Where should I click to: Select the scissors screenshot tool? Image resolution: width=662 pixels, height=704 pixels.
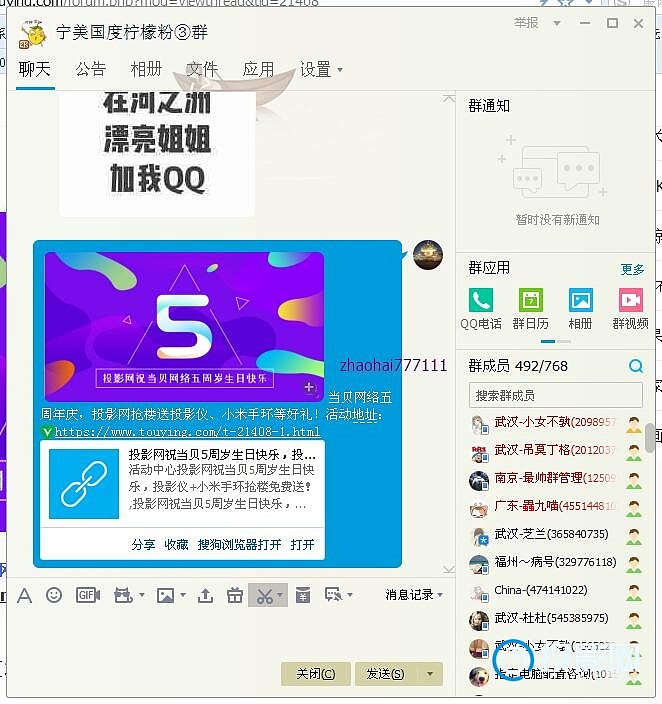(265, 596)
